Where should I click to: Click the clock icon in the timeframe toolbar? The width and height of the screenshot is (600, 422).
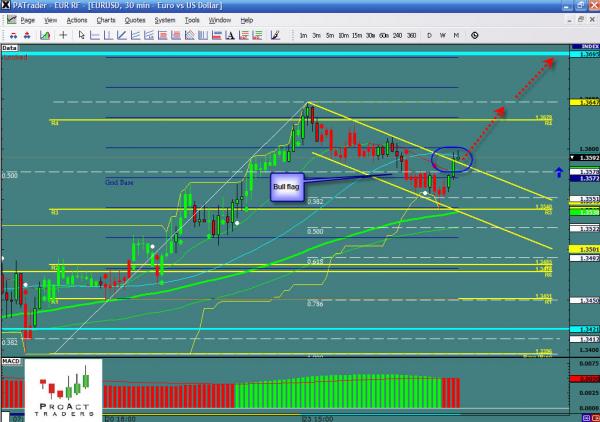[474, 36]
